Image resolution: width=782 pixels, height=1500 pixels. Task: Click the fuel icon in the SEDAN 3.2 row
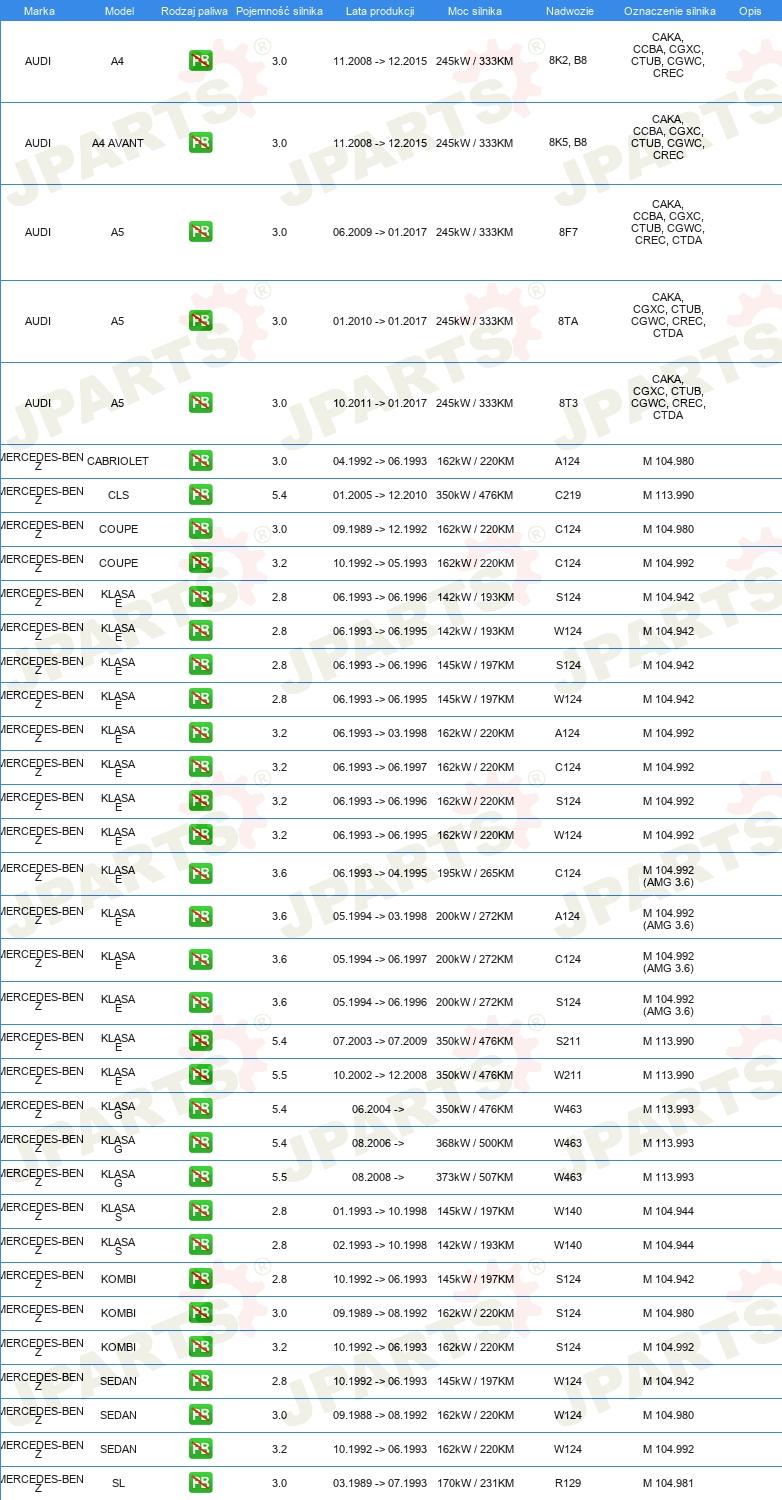(x=200, y=1449)
